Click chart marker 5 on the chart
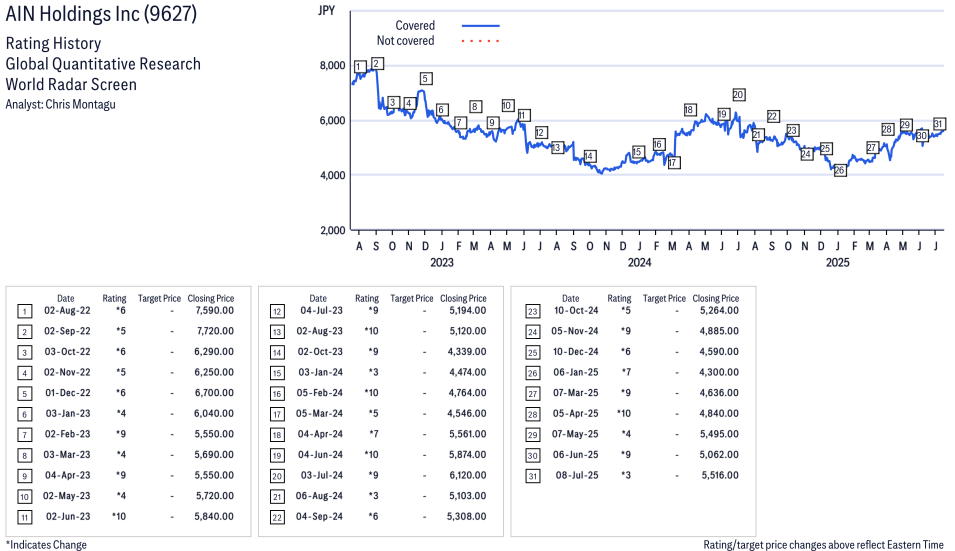The image size is (955, 551). 426,79
